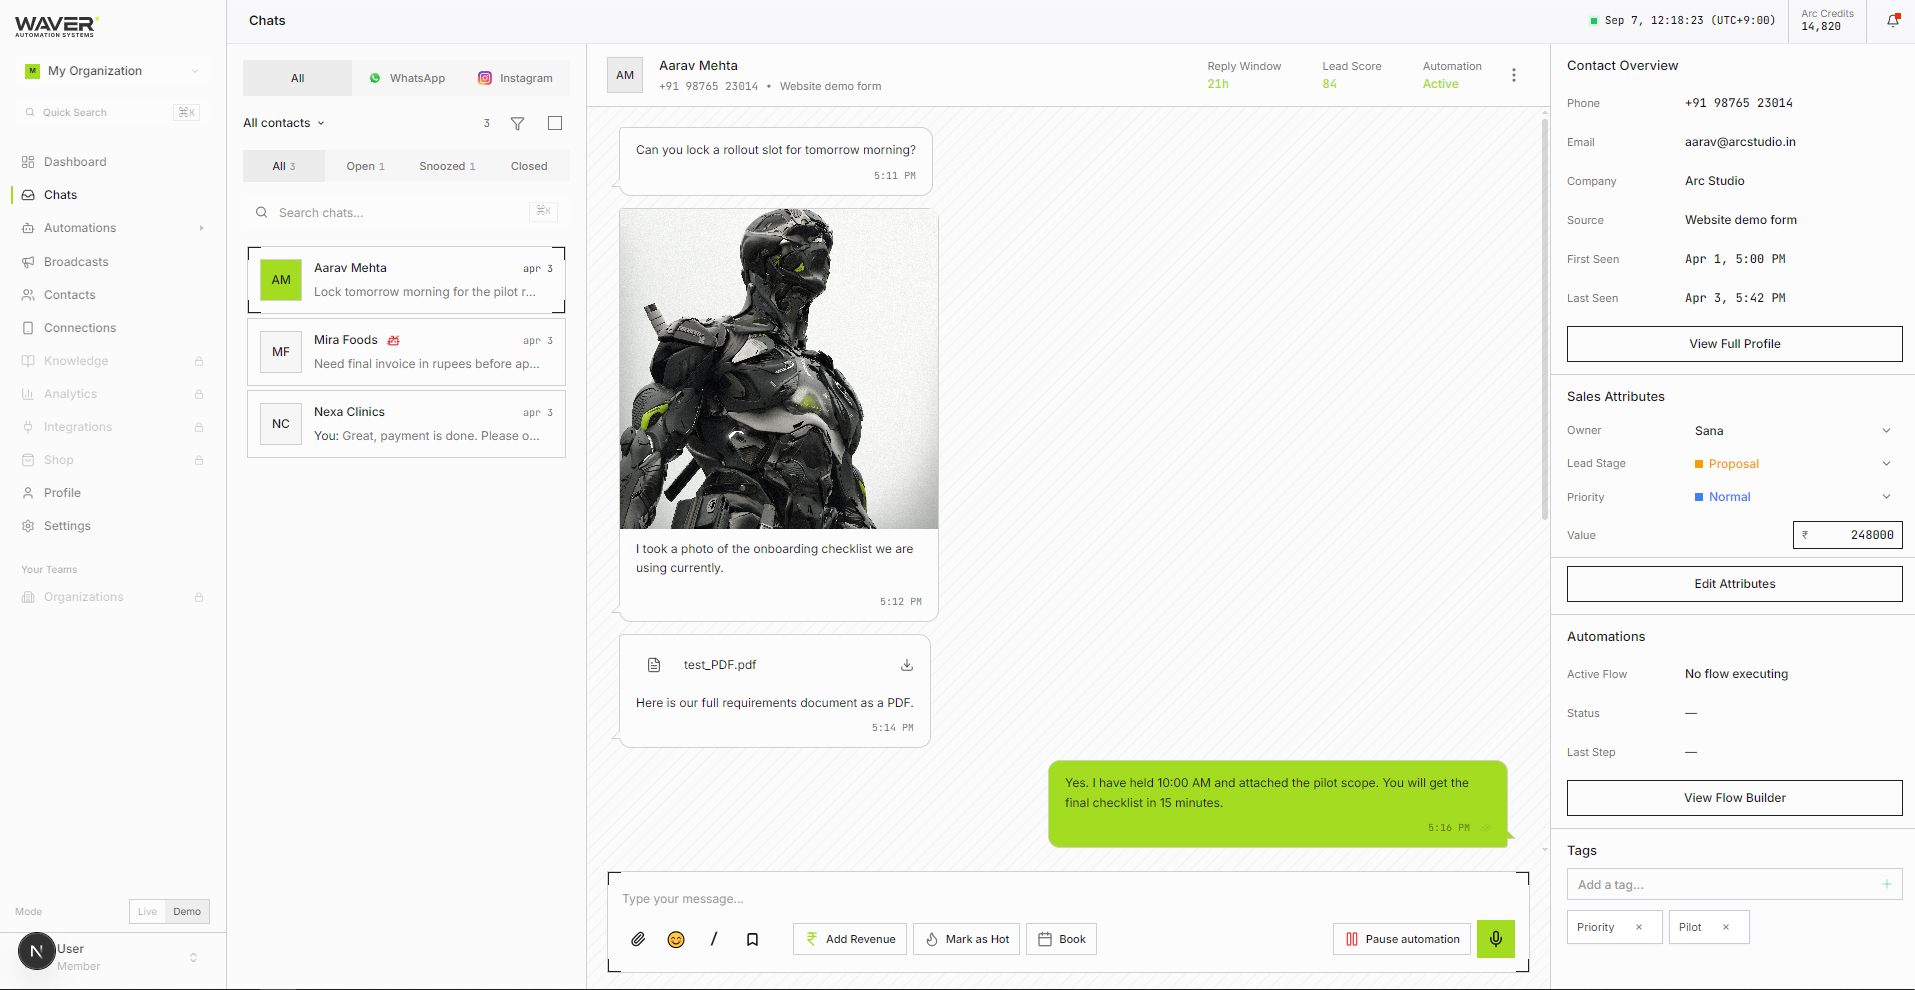Open the All contacts dropdown
The height and width of the screenshot is (990, 1915).
pyautogui.click(x=284, y=123)
